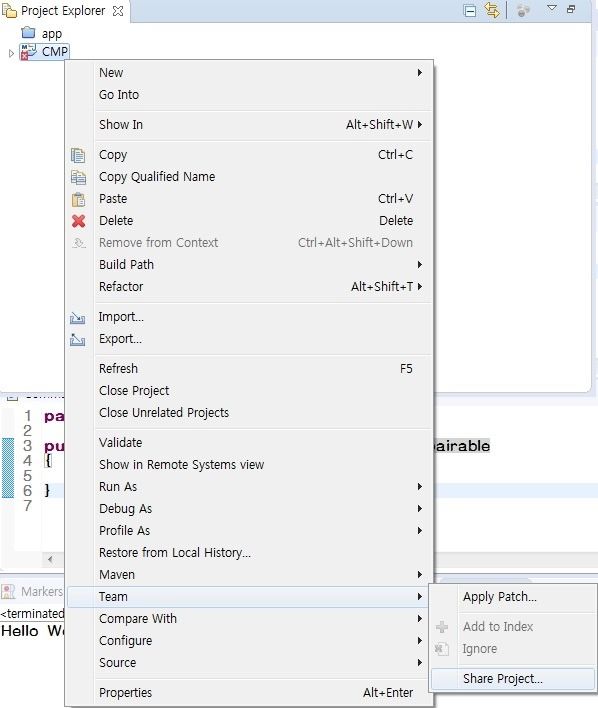Screen dimensions: 598x708
Task: Click the Collapse All icon in Project Explorer
Action: pos(470,10)
